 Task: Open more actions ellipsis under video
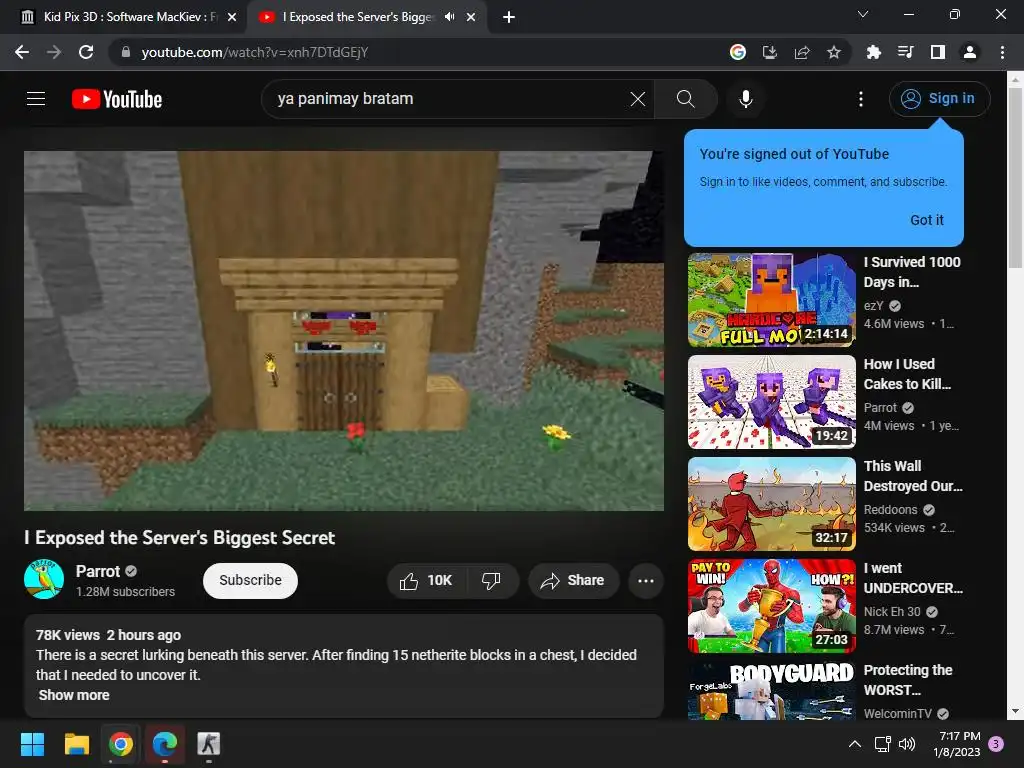[x=645, y=581]
